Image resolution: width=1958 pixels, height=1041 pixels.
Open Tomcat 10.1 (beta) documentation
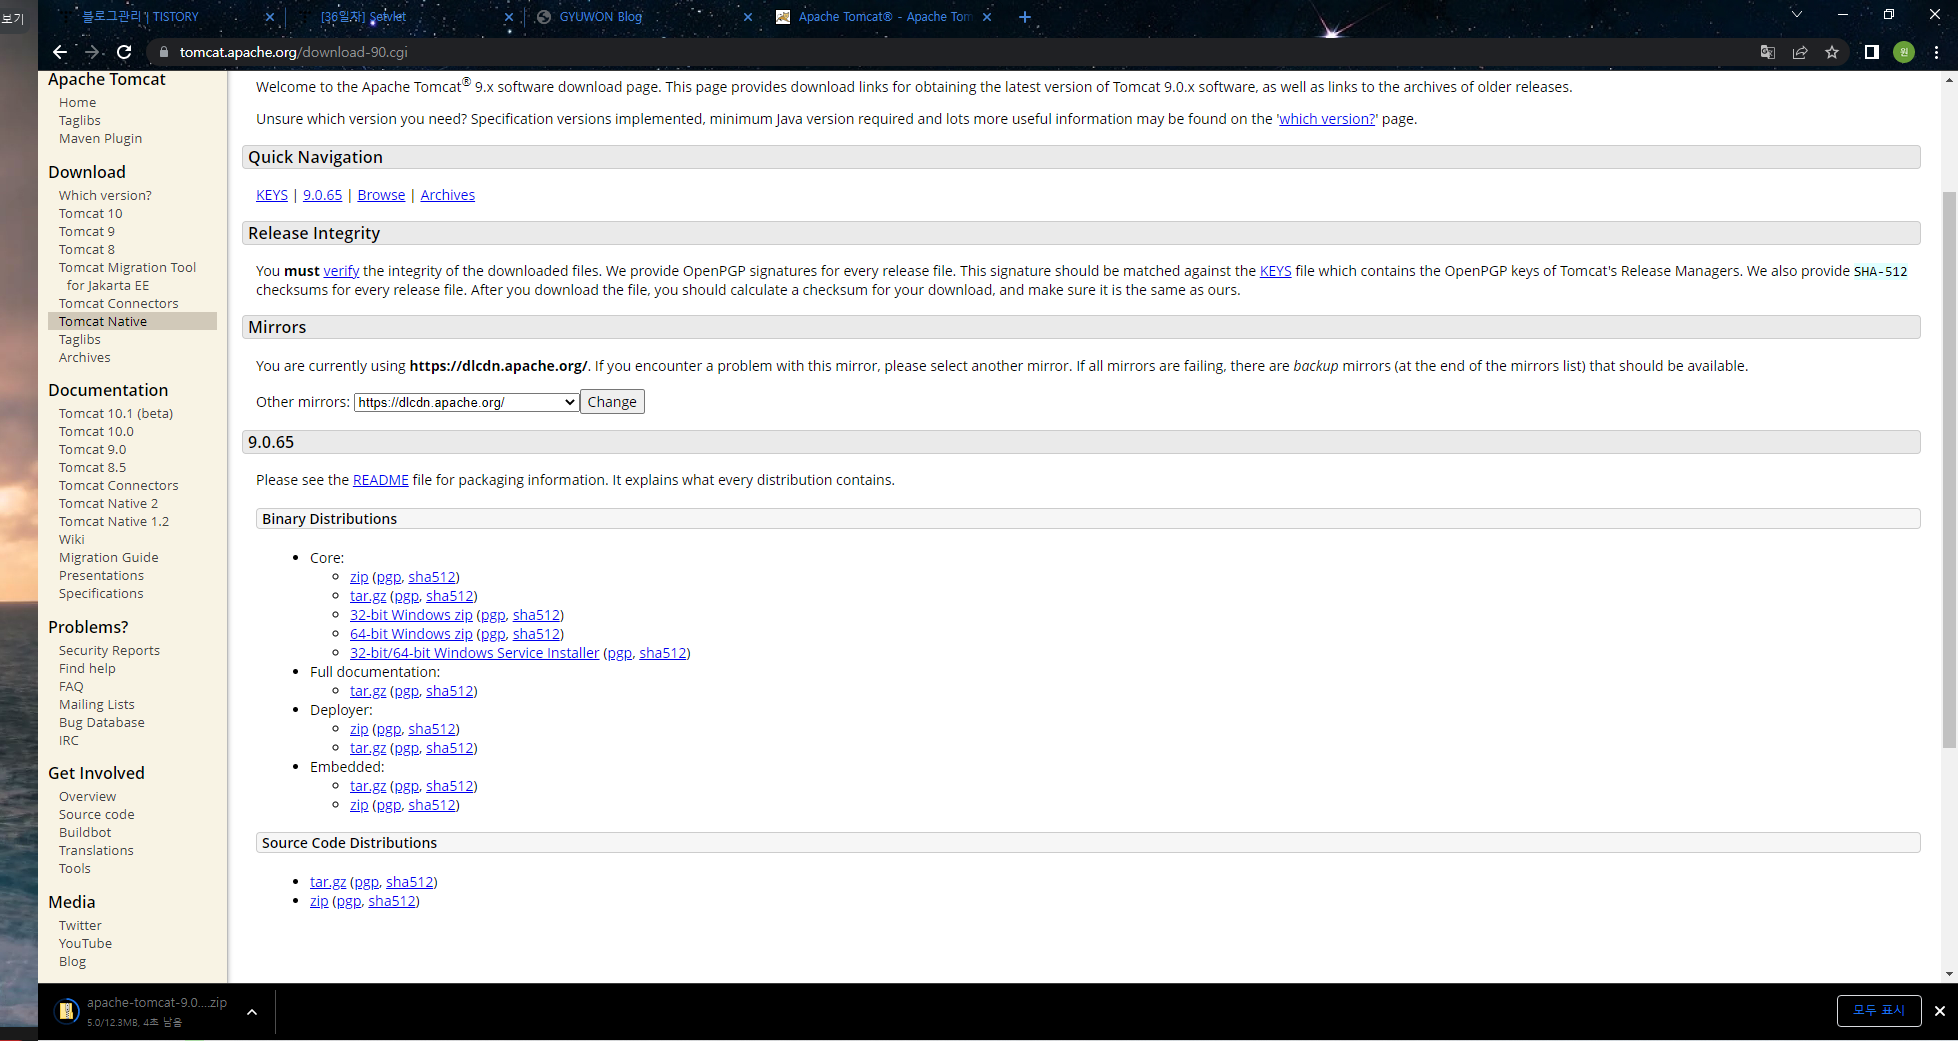click(116, 413)
